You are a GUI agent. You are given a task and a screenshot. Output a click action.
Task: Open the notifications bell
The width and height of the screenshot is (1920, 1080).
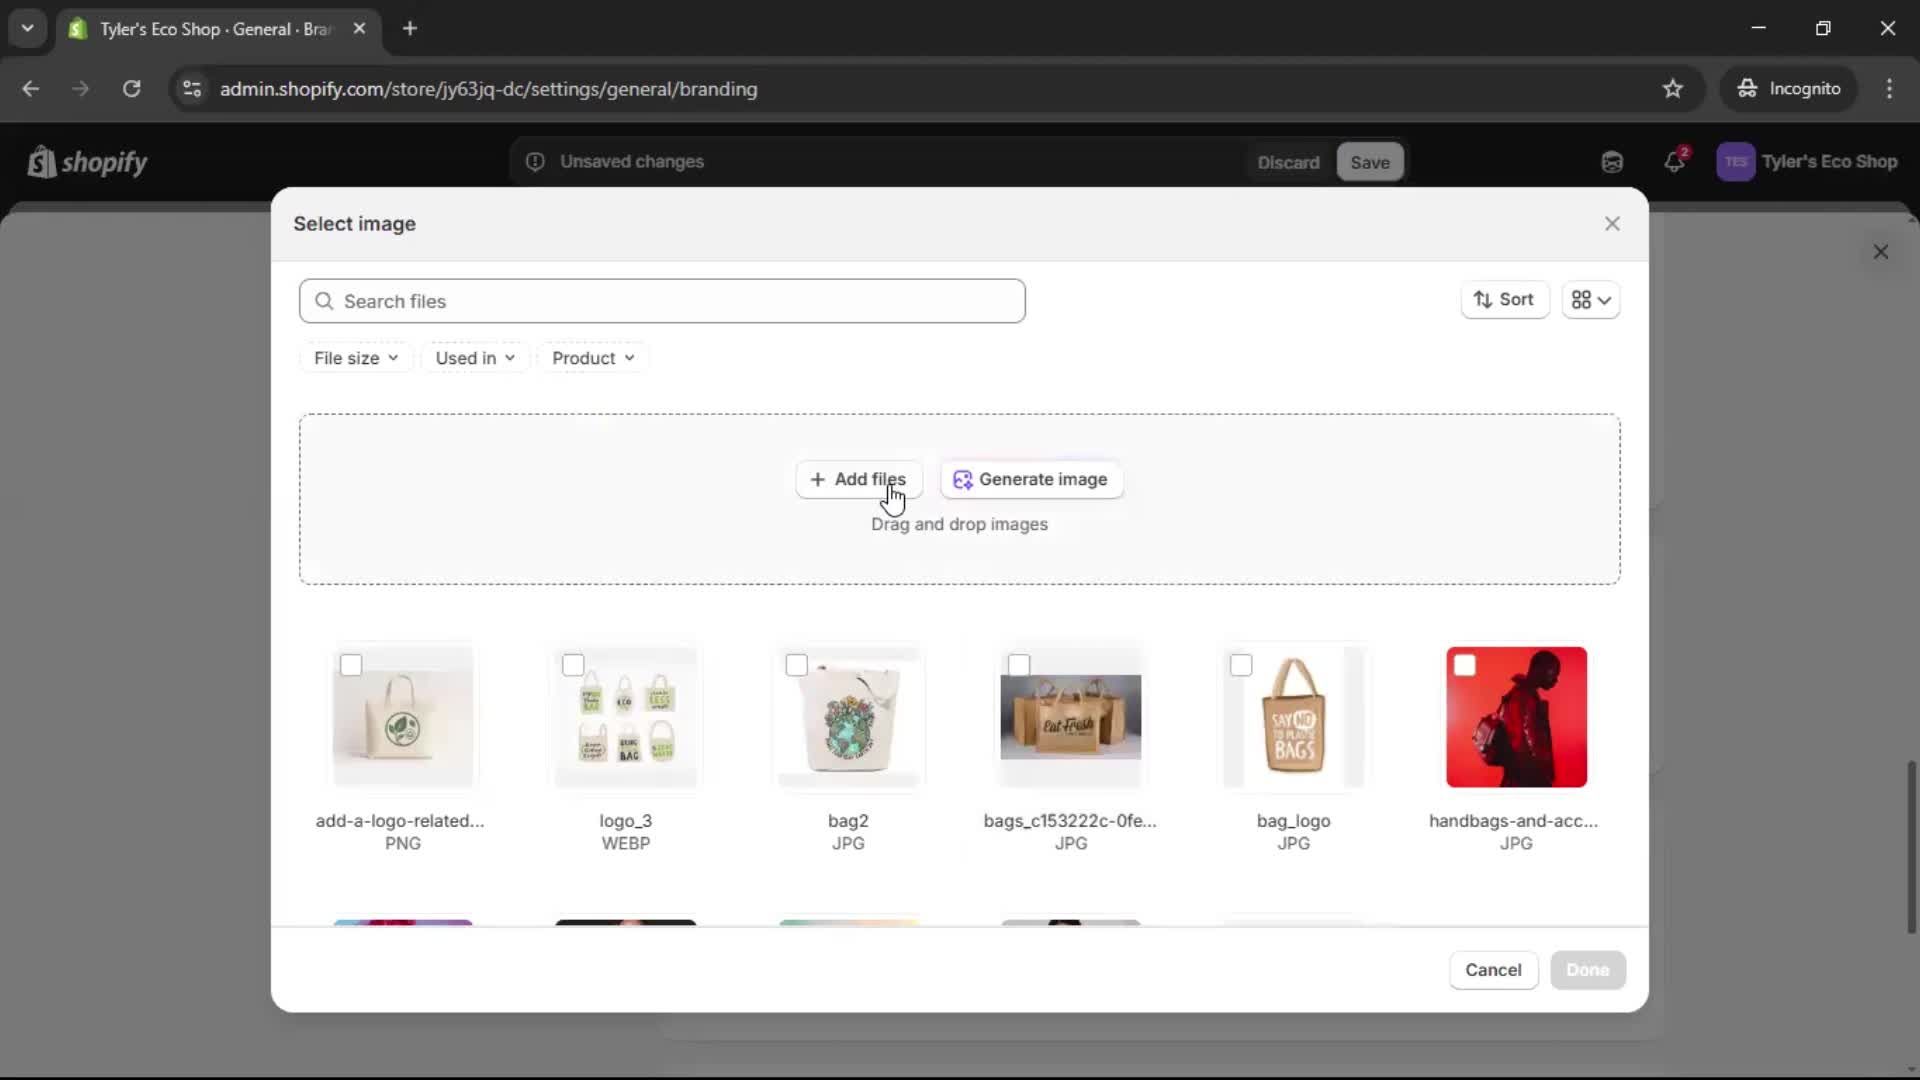point(1674,162)
